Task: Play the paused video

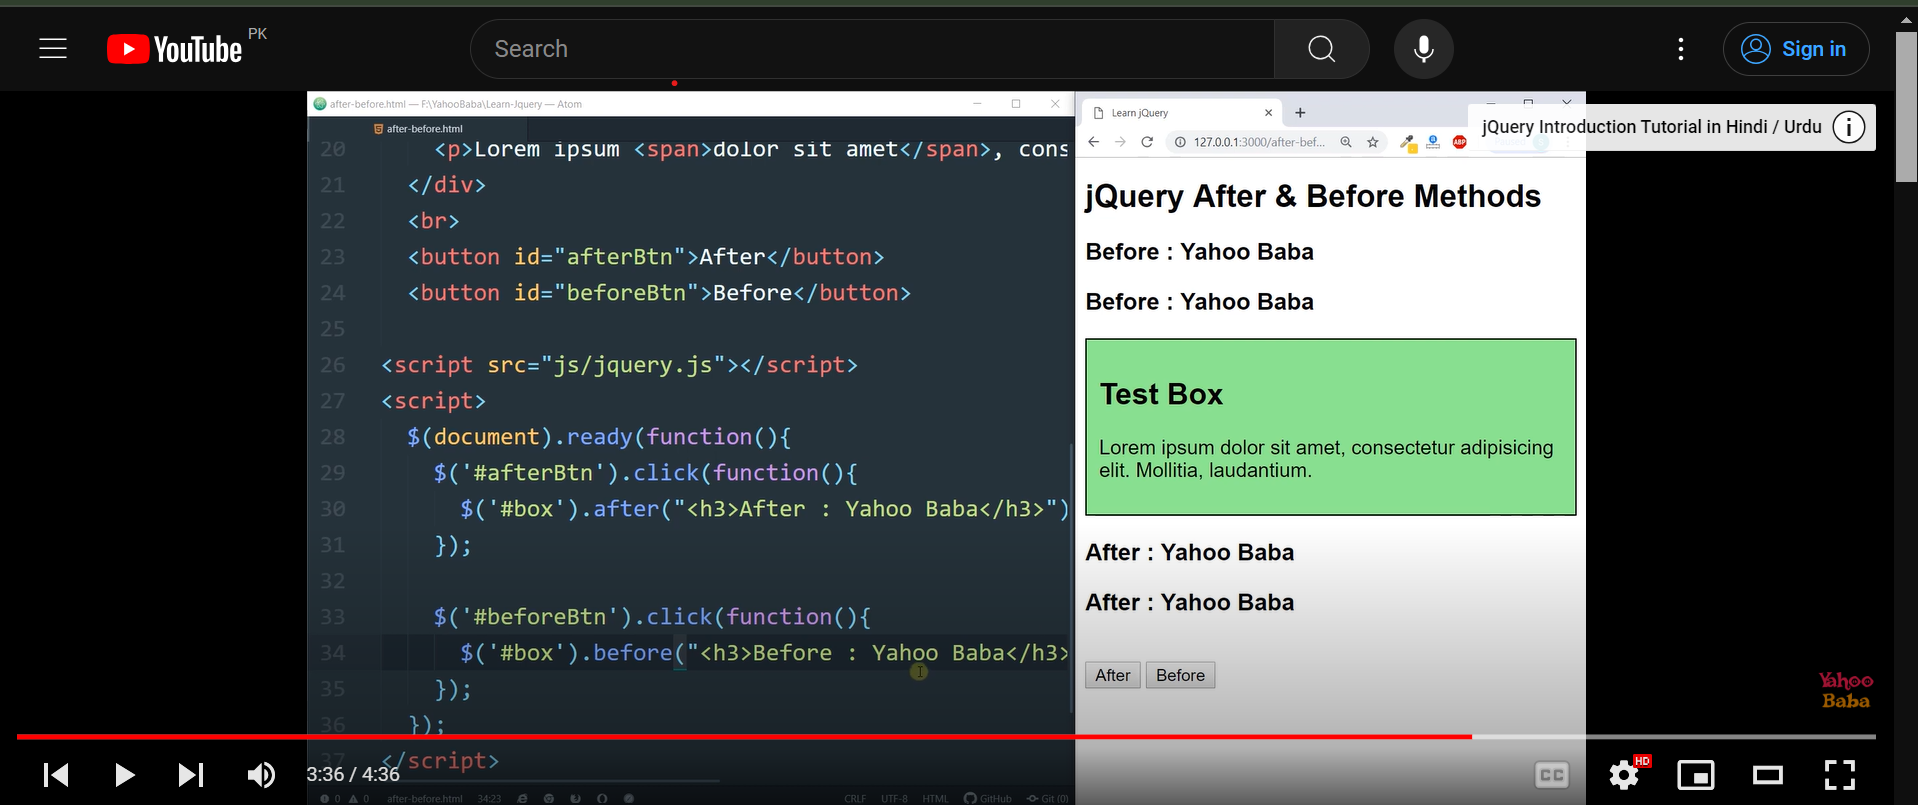Action: tap(124, 775)
